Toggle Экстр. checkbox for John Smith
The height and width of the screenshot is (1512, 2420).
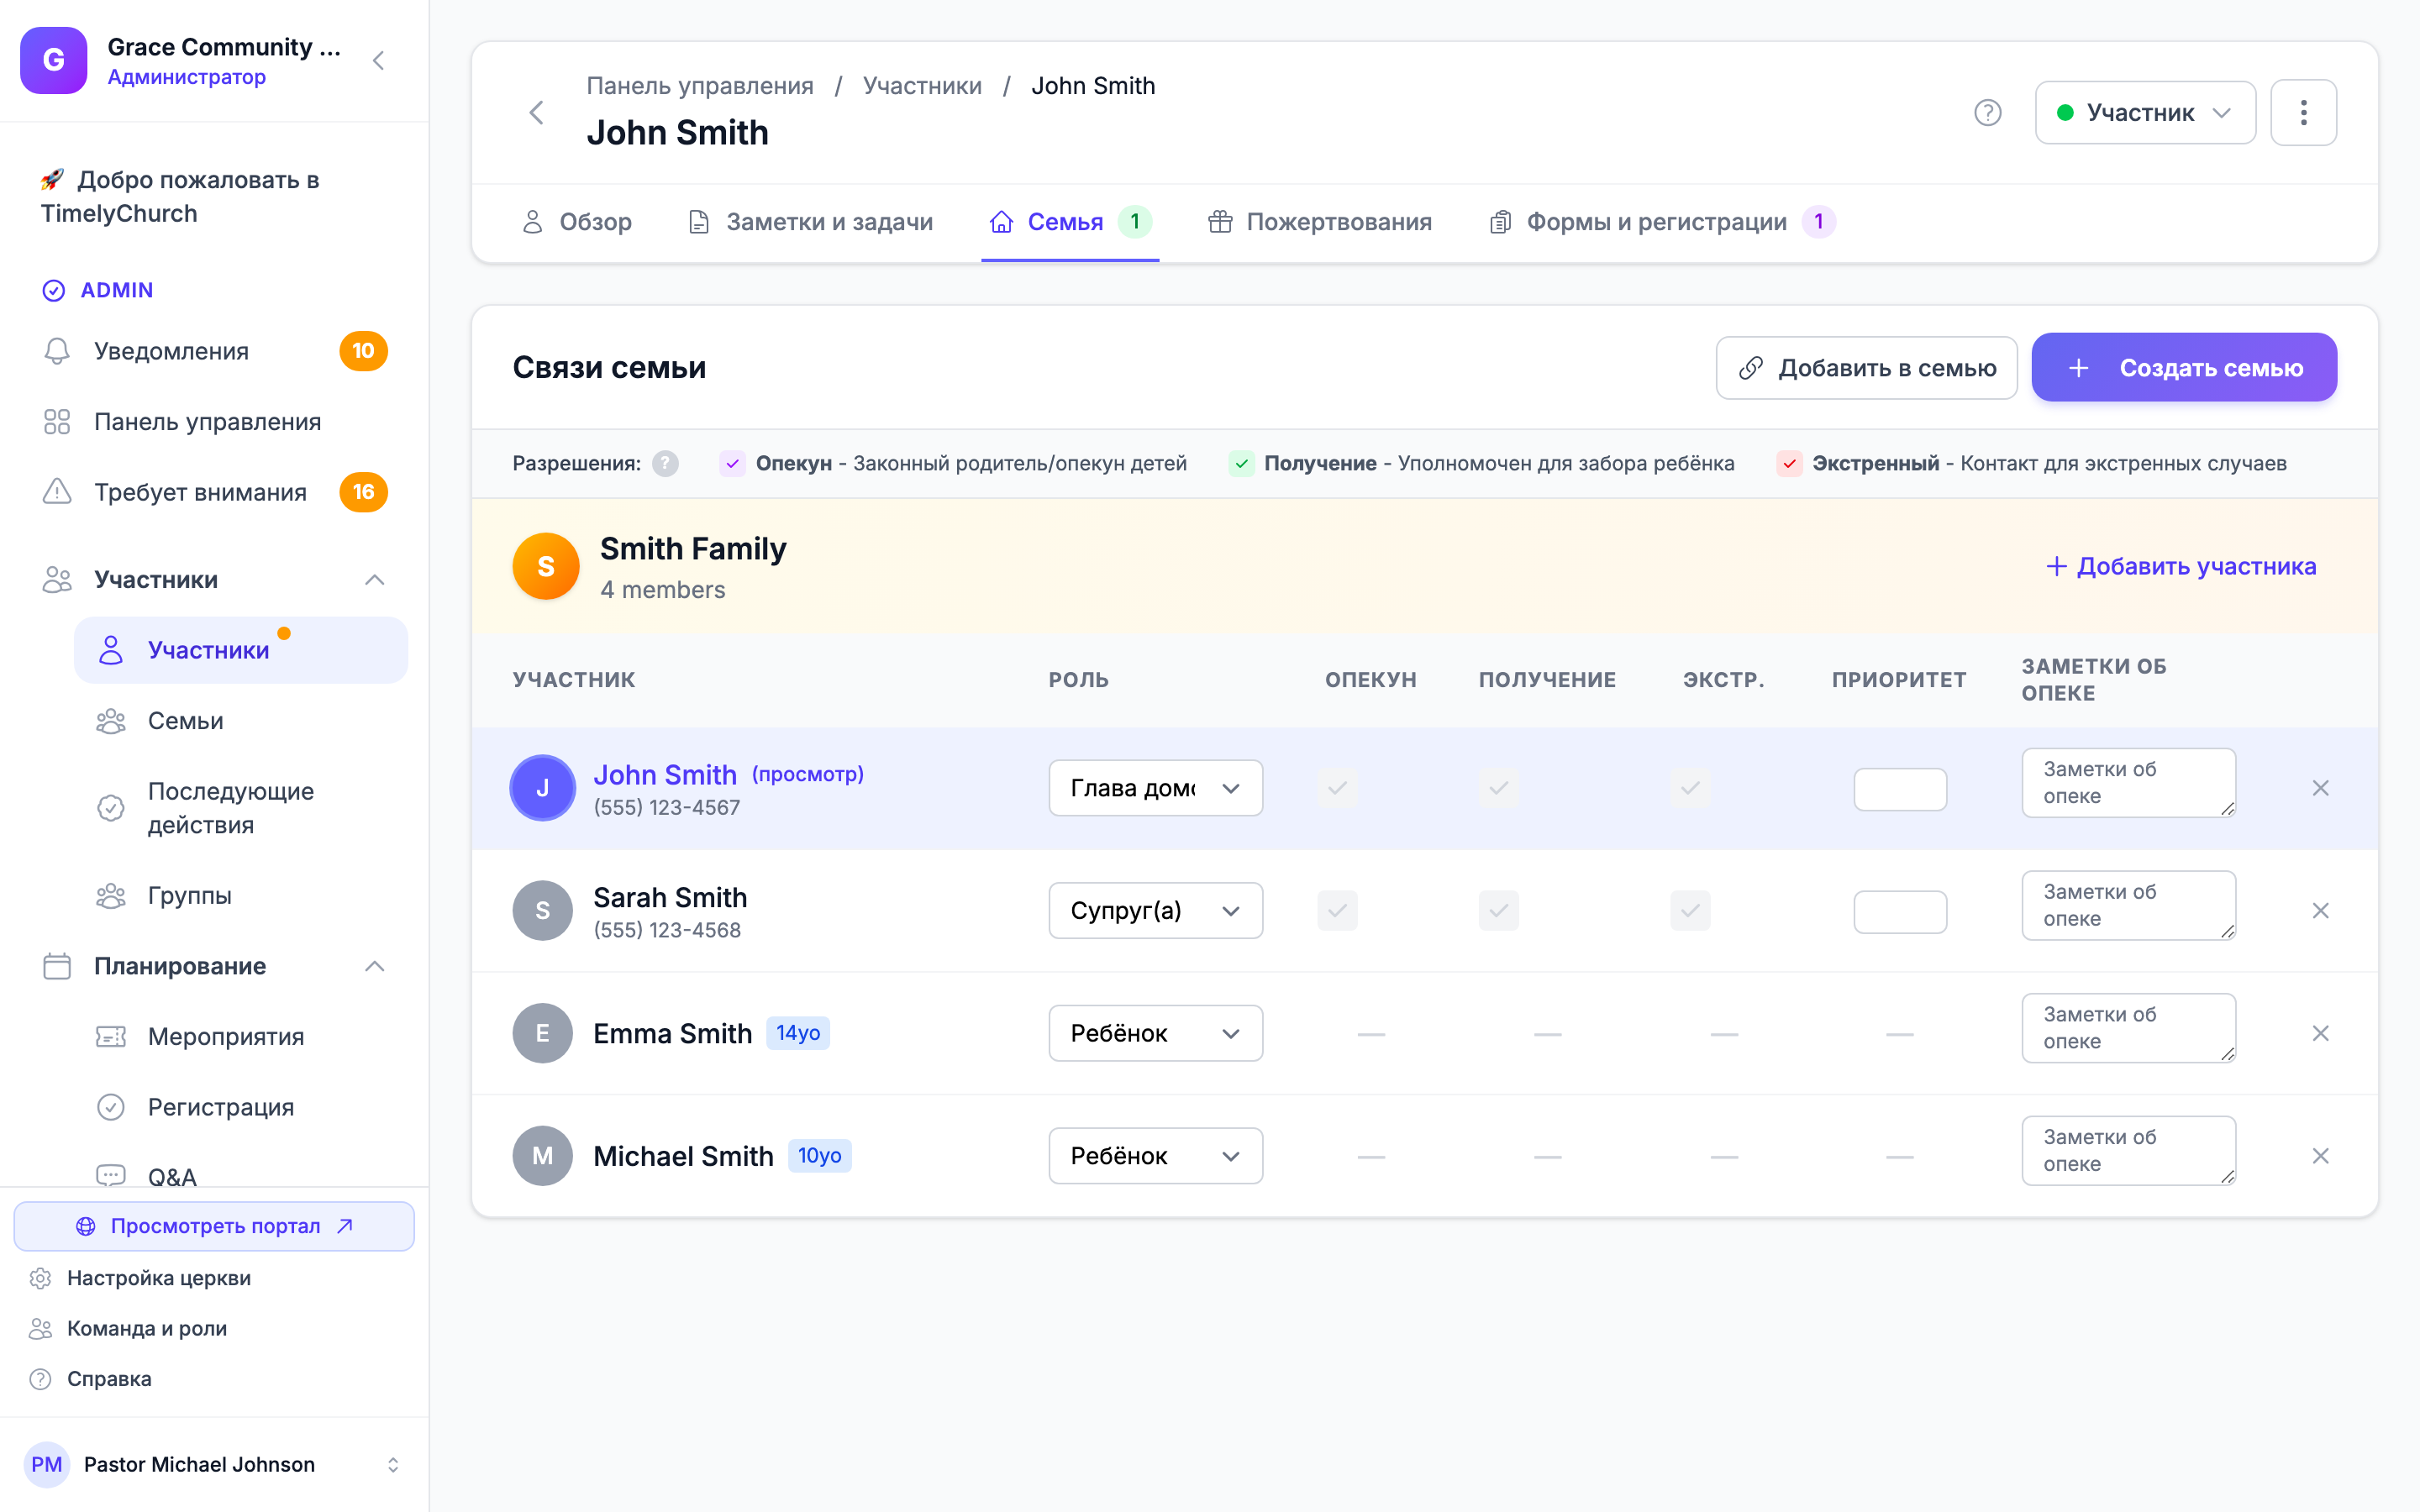(x=1690, y=788)
